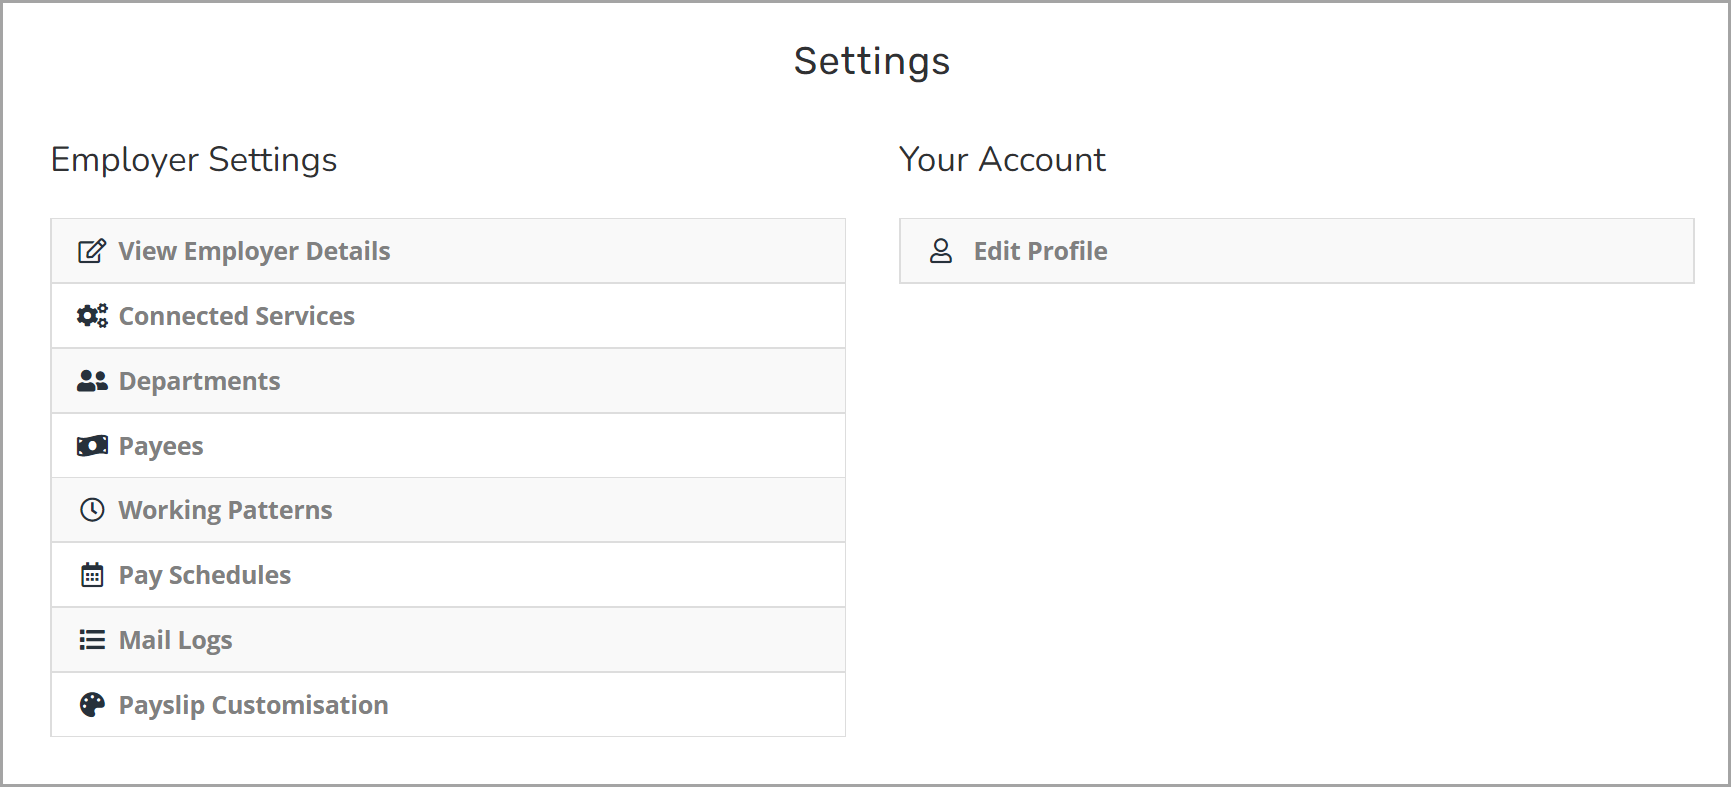Click the calendar icon next to Pay Schedules
This screenshot has height=787, width=1731.
[91, 574]
